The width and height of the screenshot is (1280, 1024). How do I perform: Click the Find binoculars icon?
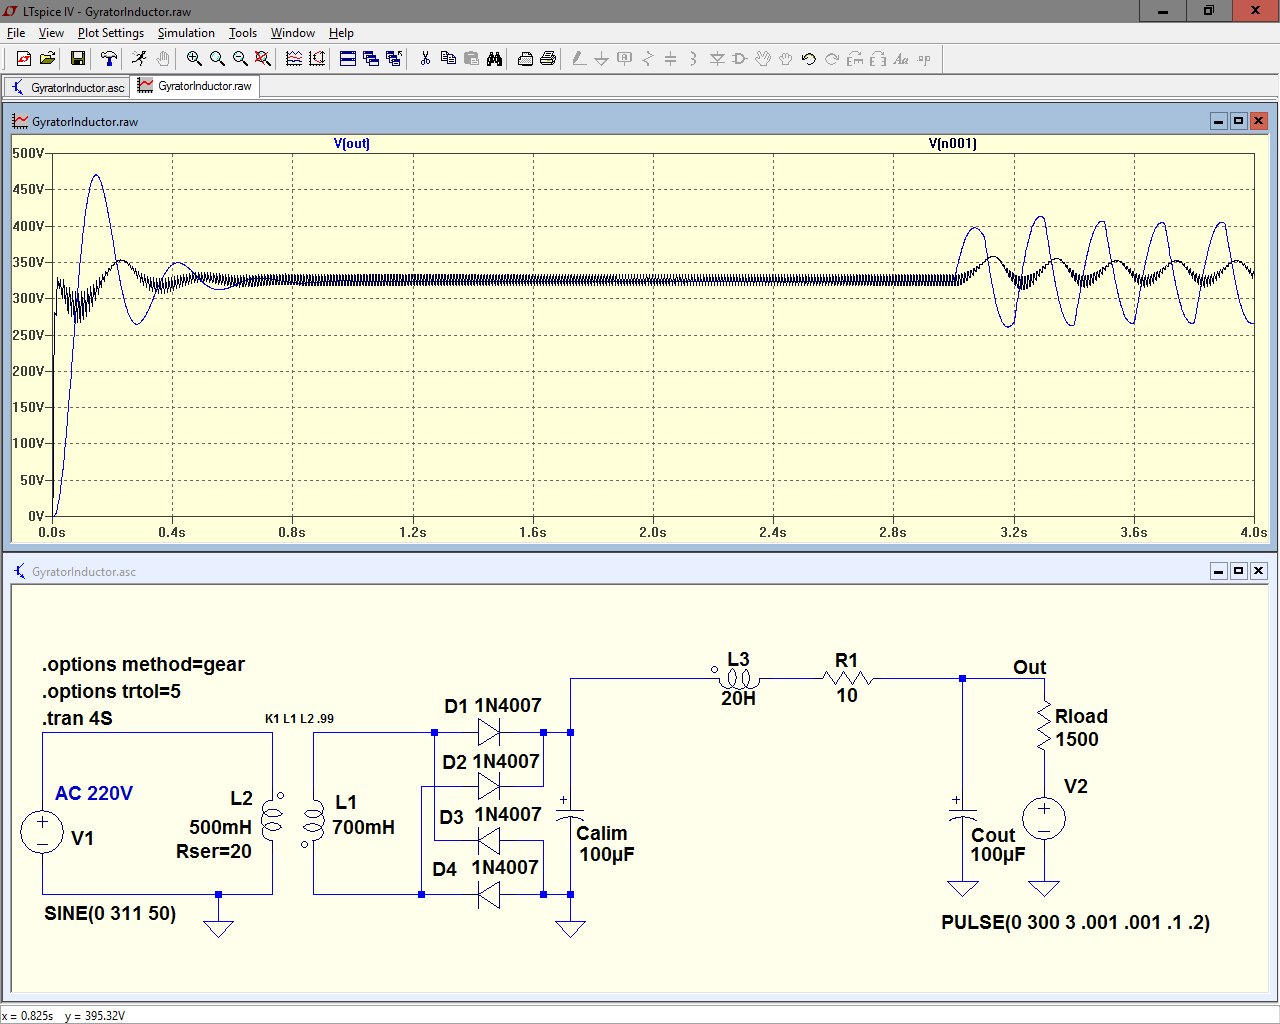494,59
